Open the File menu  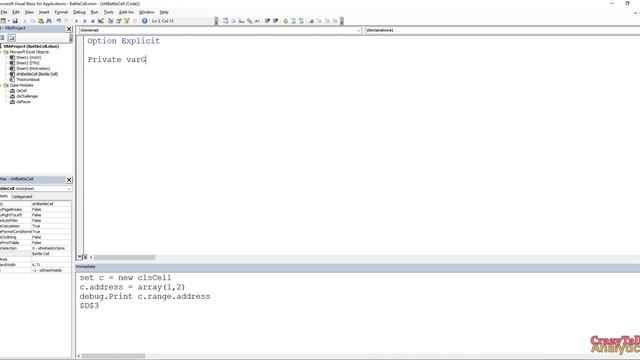(x=4, y=12)
